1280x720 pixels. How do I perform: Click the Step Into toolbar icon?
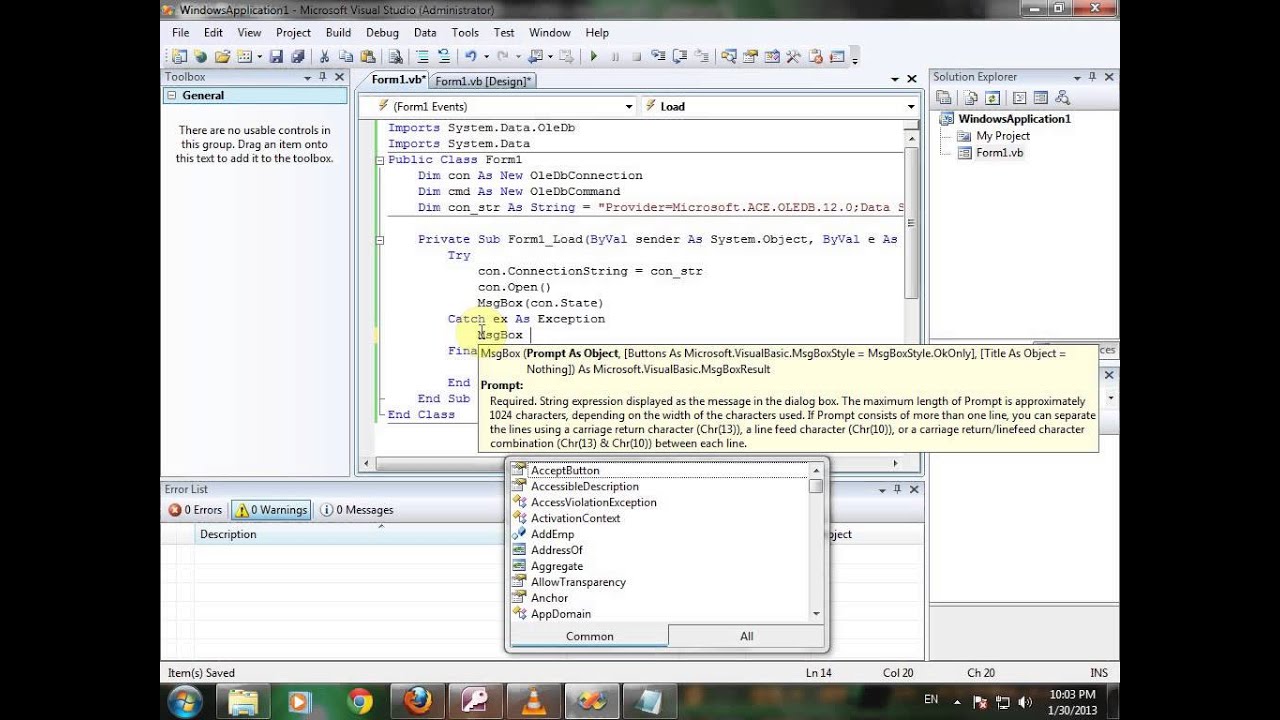(659, 57)
